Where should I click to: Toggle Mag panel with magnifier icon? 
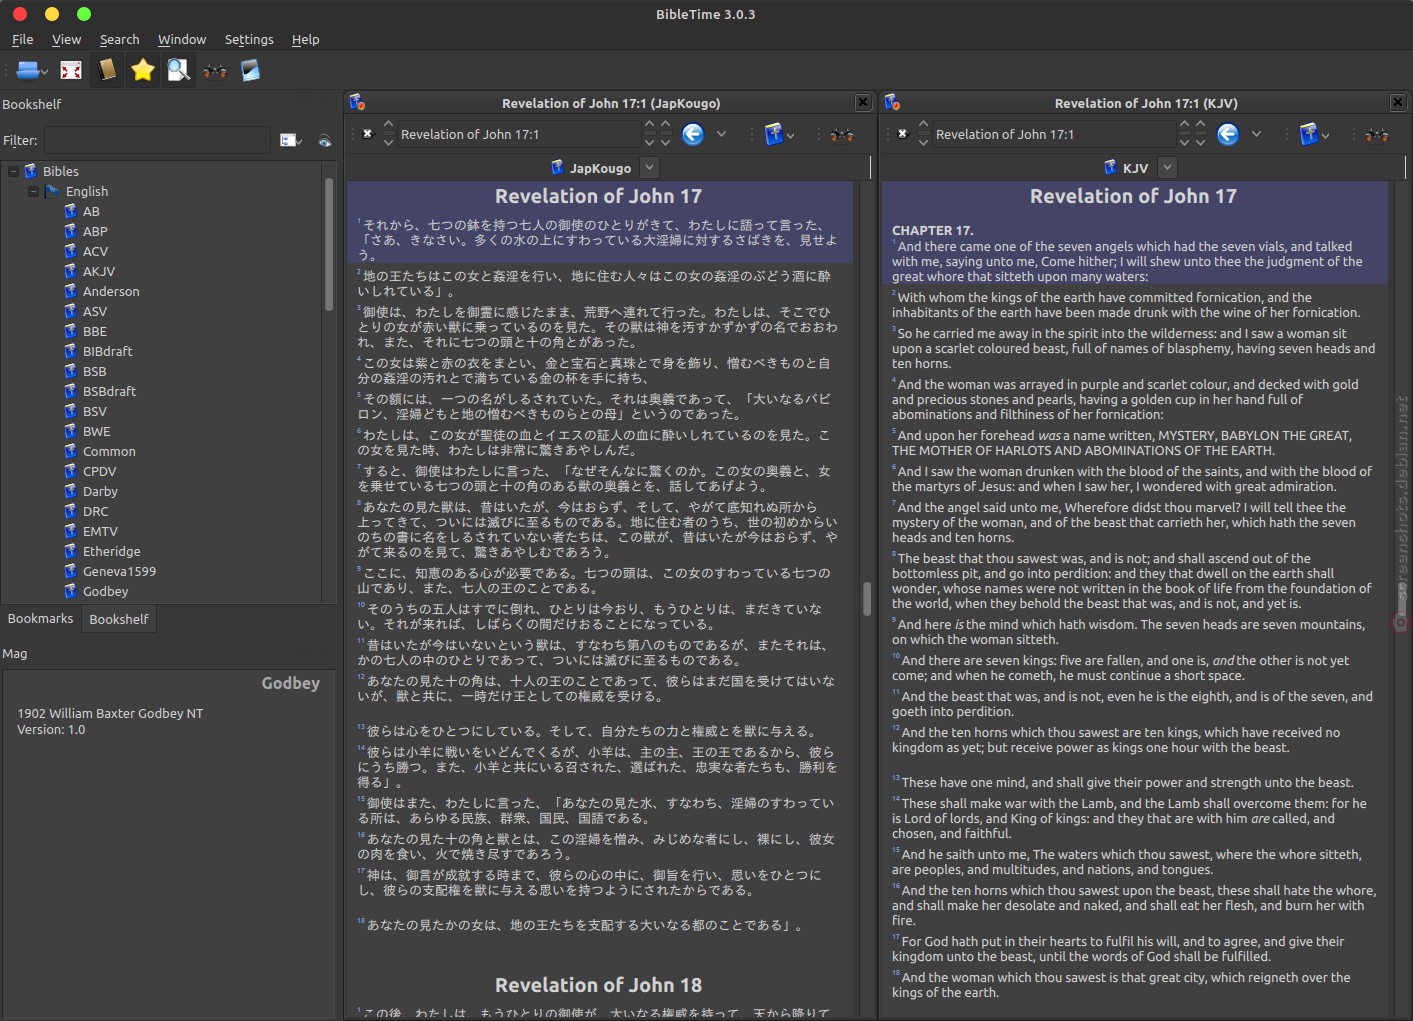click(x=179, y=70)
